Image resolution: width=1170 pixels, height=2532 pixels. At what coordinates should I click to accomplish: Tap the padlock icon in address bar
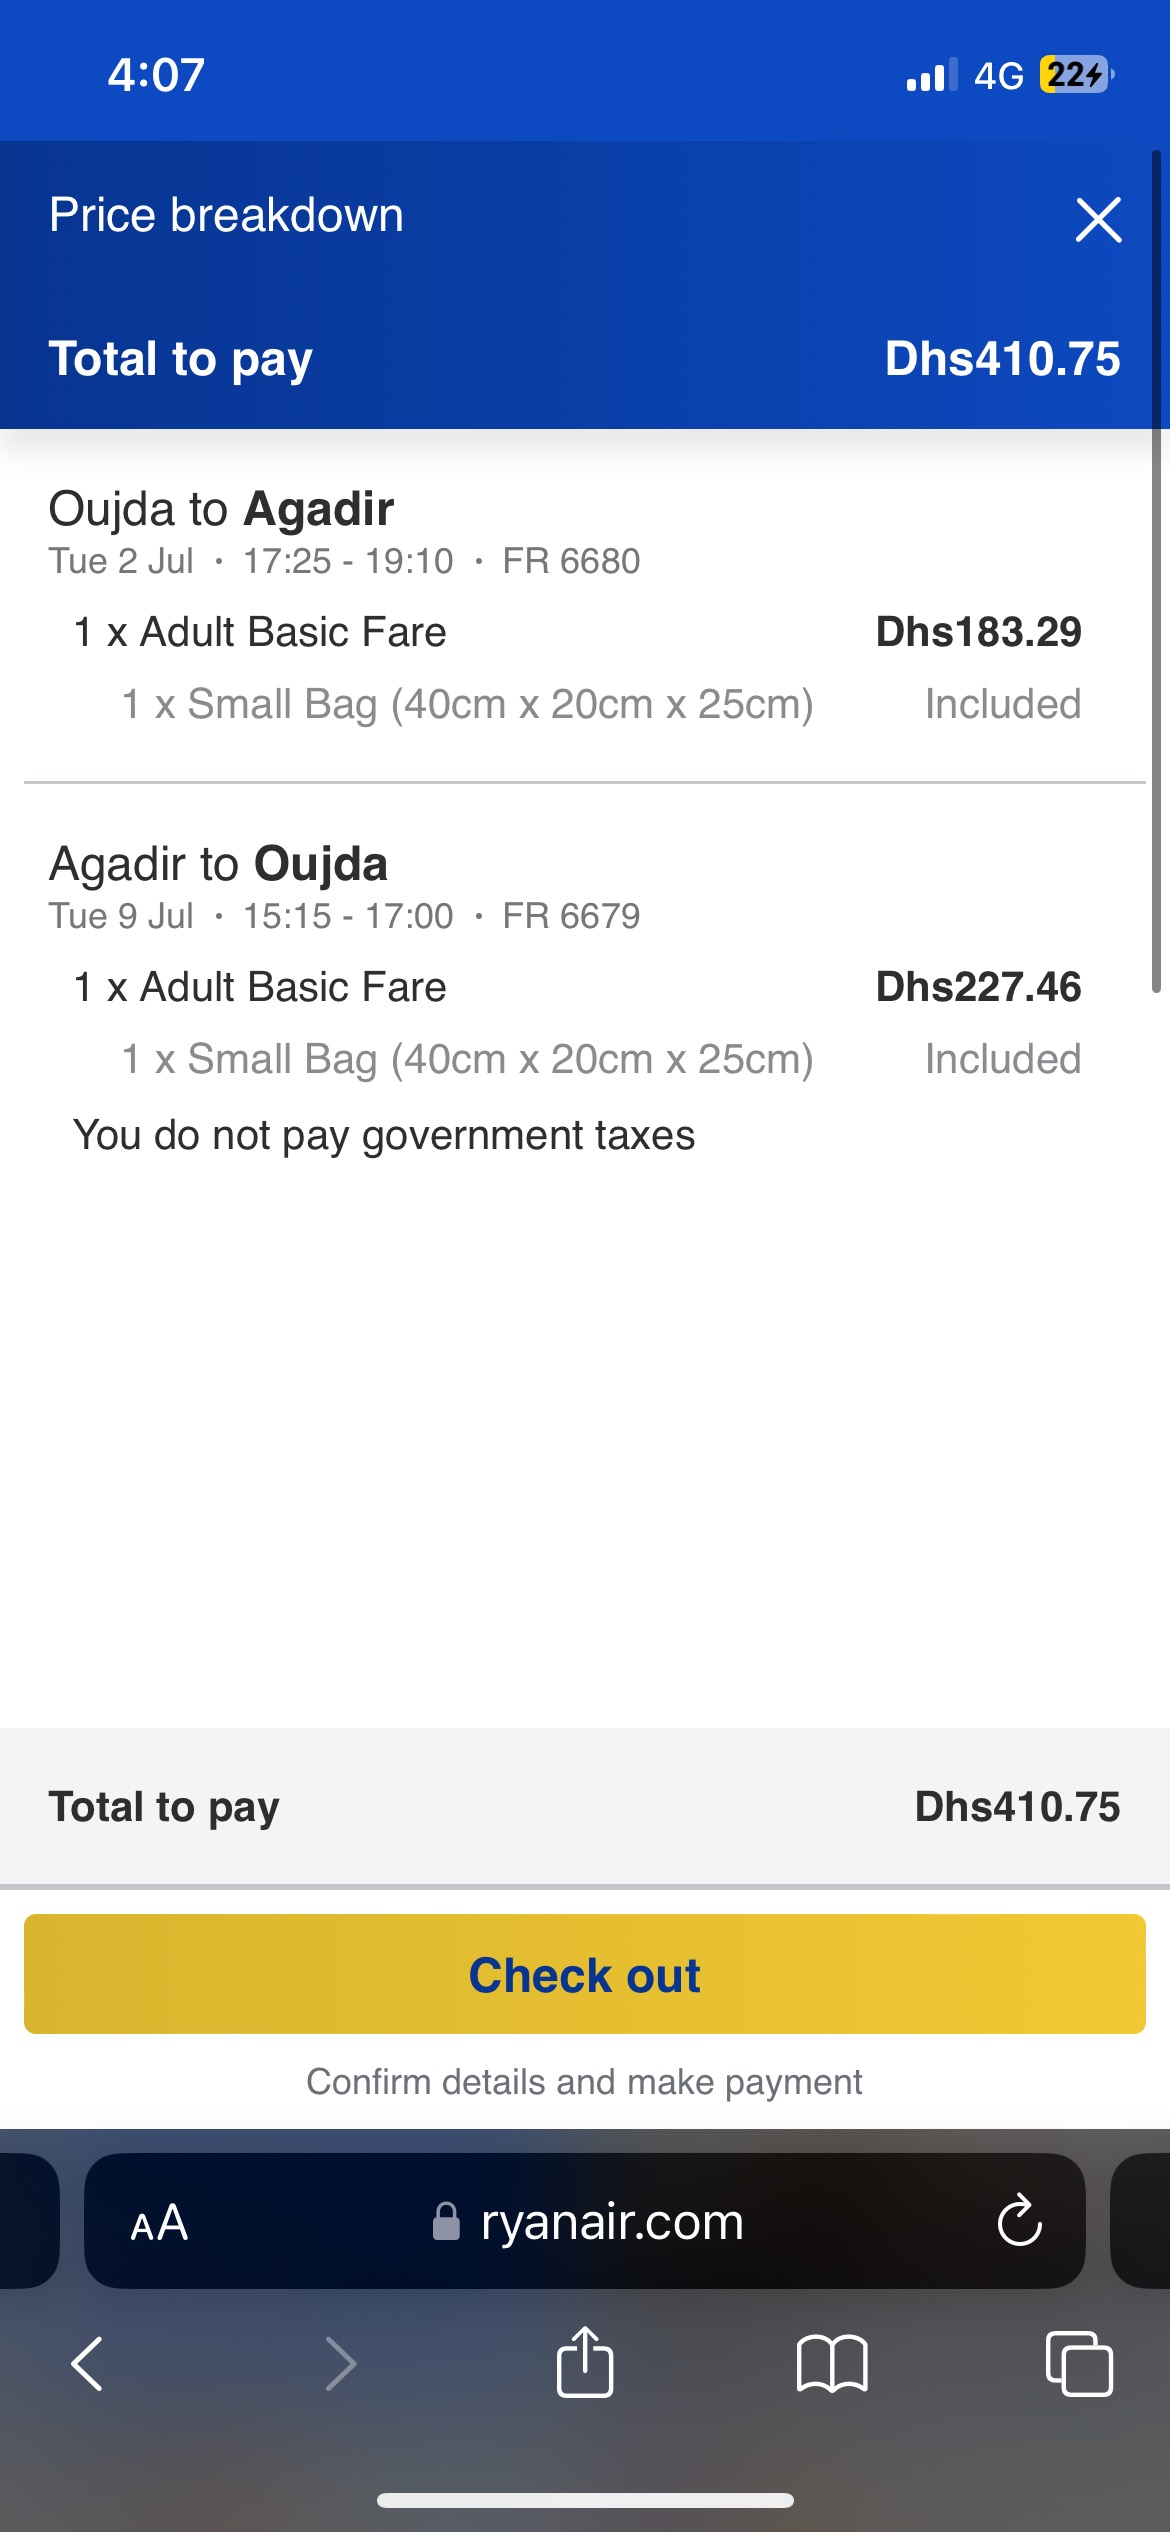click(x=446, y=2222)
